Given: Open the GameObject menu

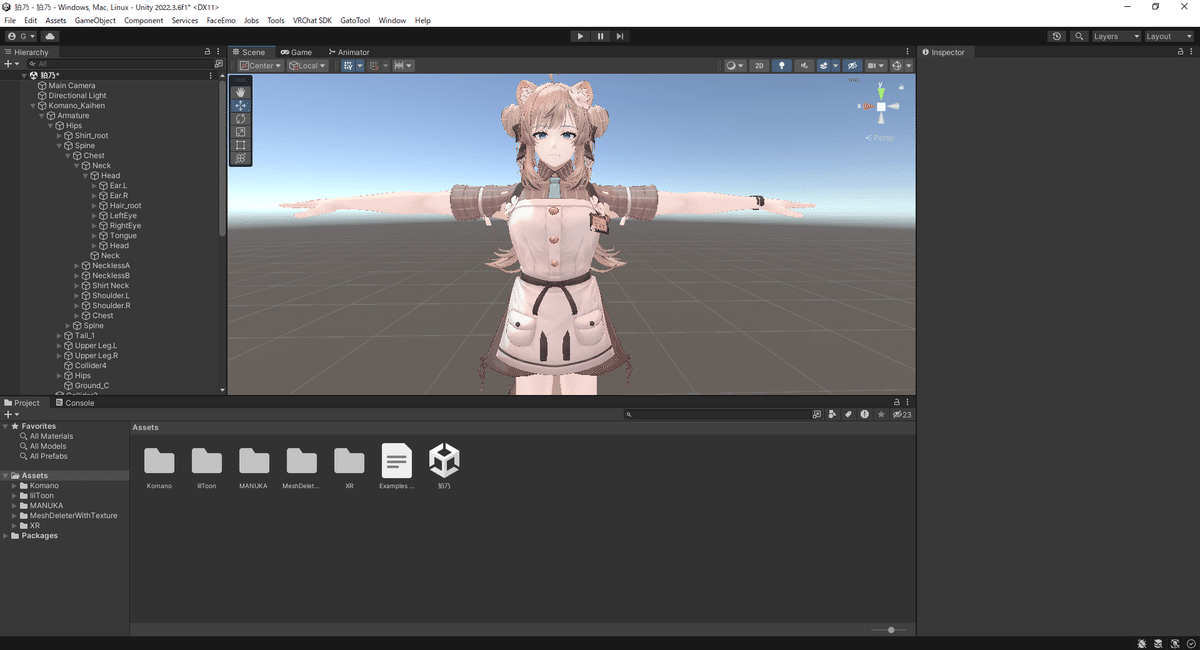Looking at the screenshot, I should [x=95, y=20].
